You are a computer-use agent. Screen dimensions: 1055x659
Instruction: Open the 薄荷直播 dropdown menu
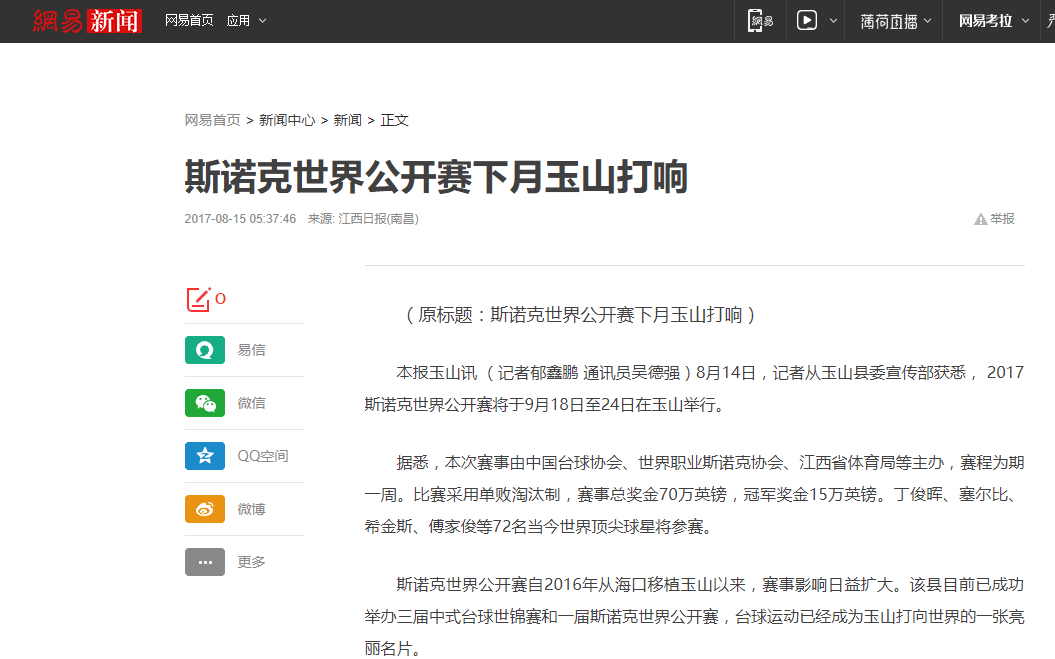[896, 22]
